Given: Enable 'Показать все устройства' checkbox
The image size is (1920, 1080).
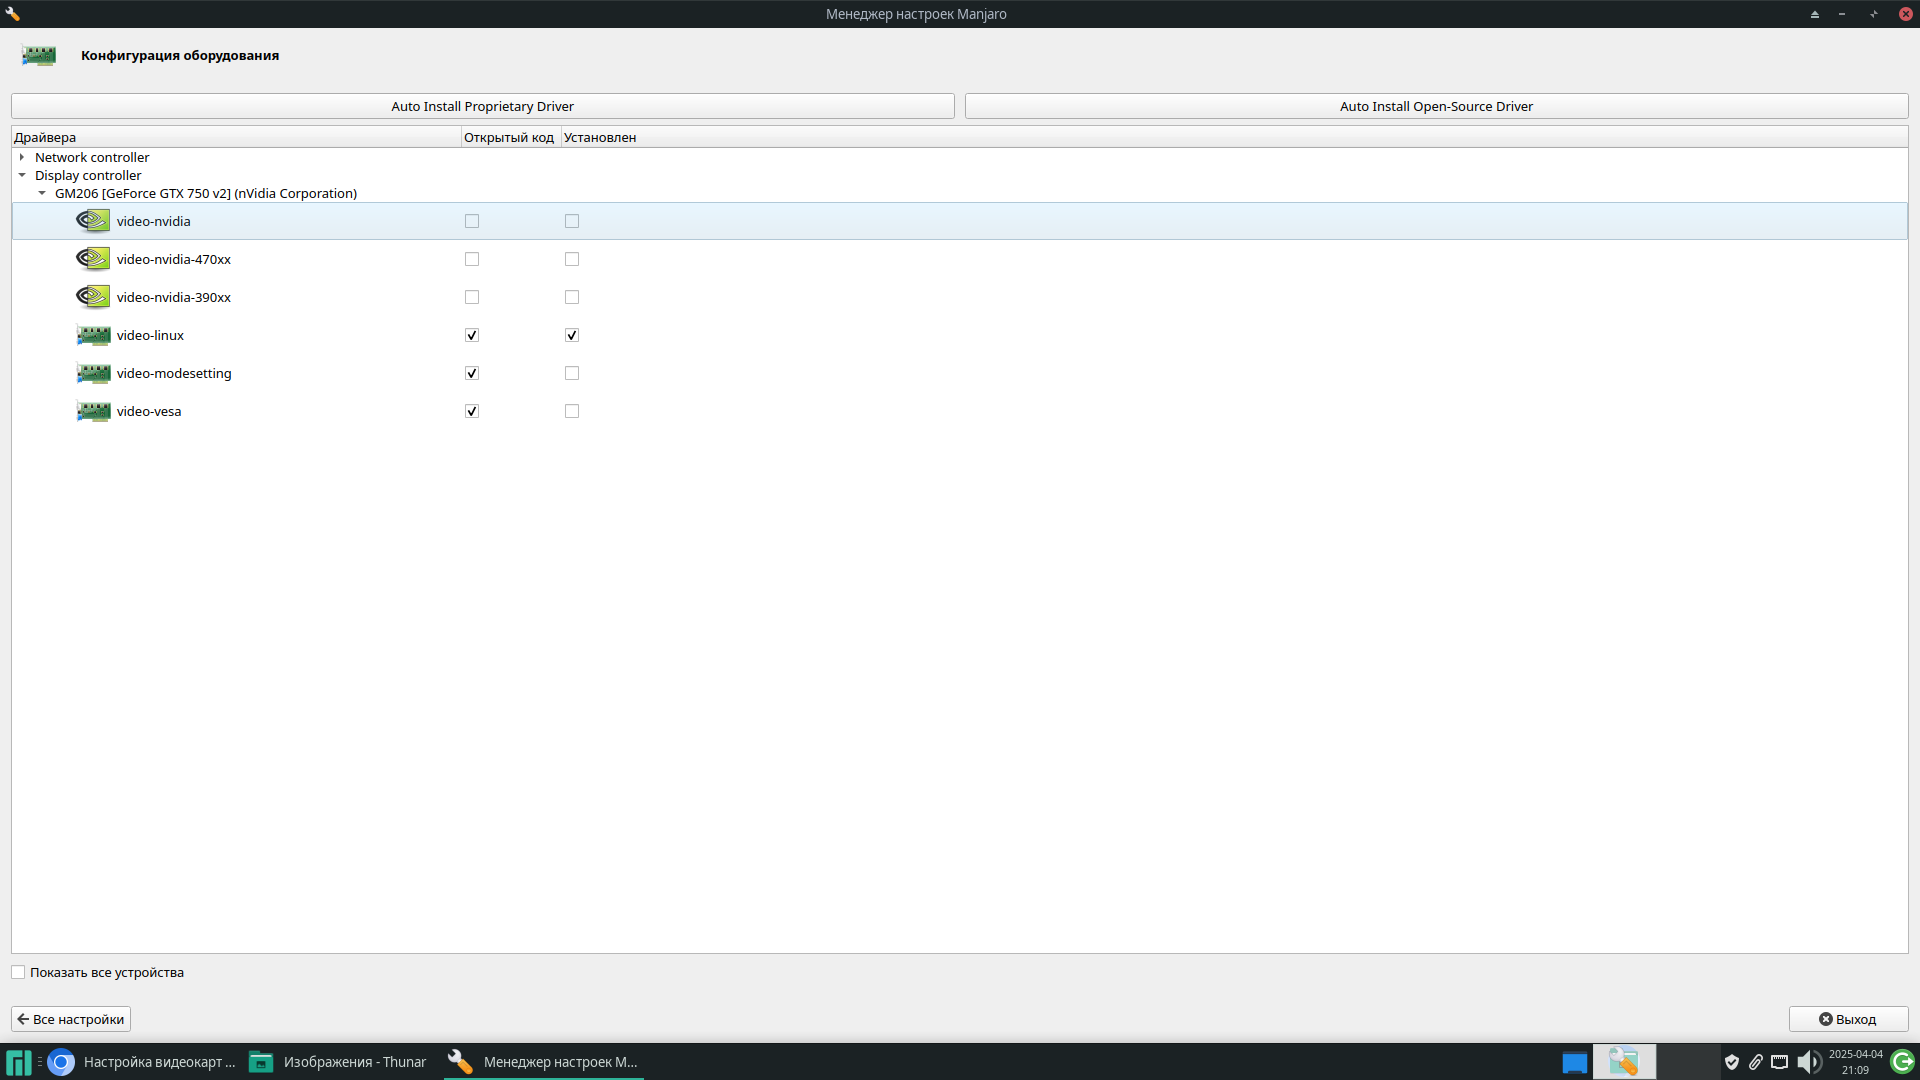Looking at the screenshot, I should coord(18,972).
